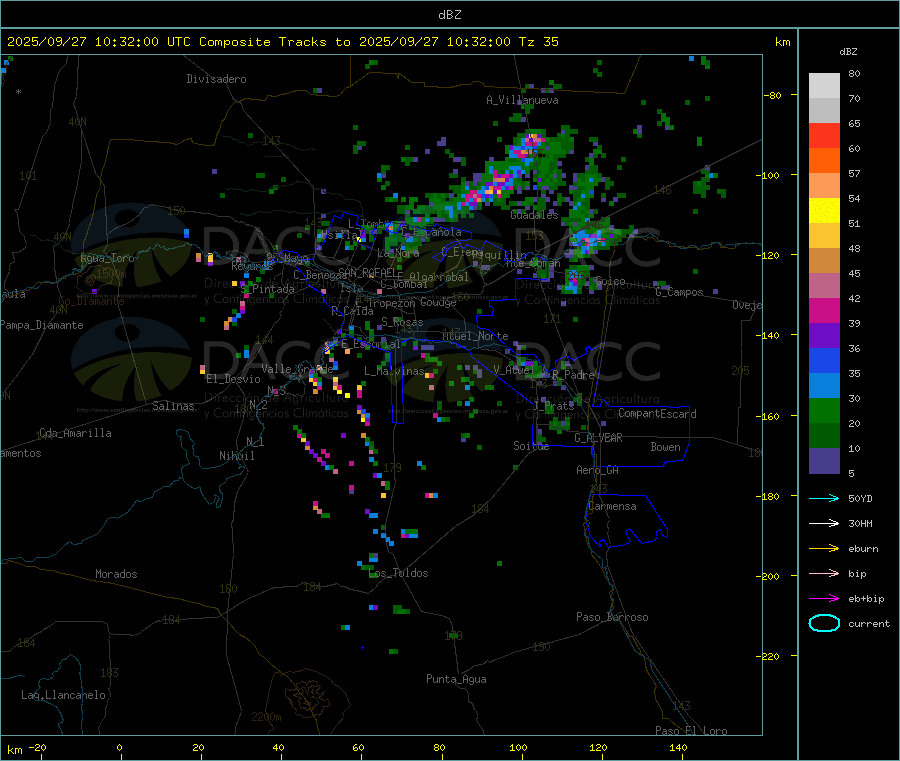Pick the light gray top swatch in dBZ scale
Viewport: 900px width, 761px height.
click(824, 86)
